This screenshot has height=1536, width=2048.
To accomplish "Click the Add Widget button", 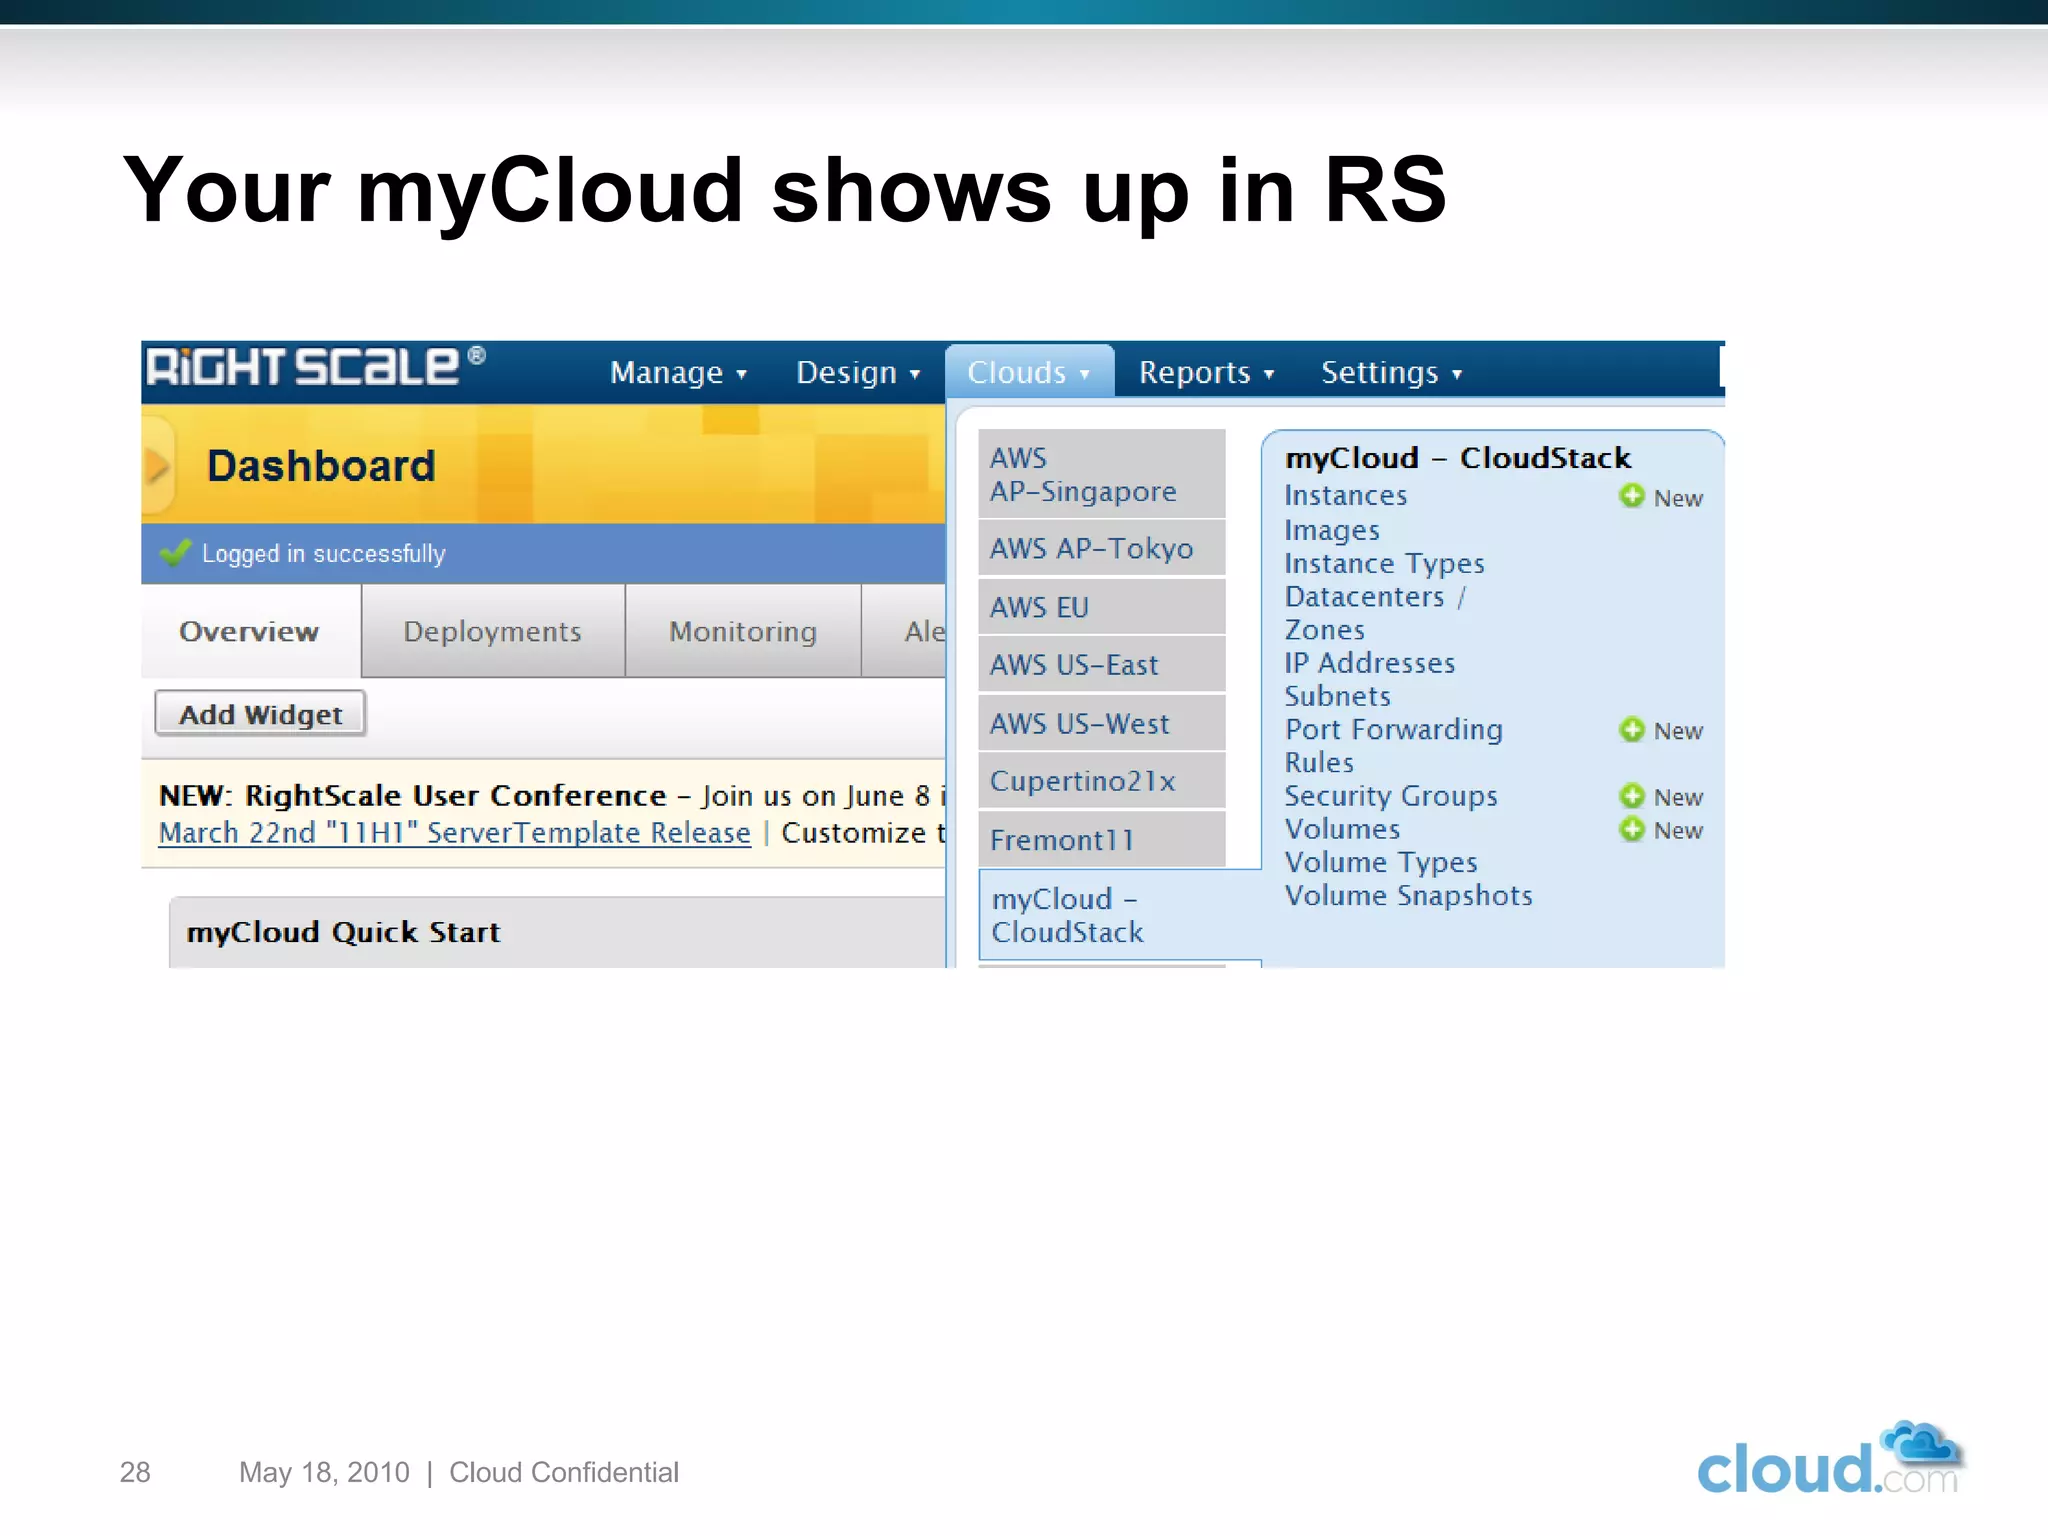I will coord(260,714).
